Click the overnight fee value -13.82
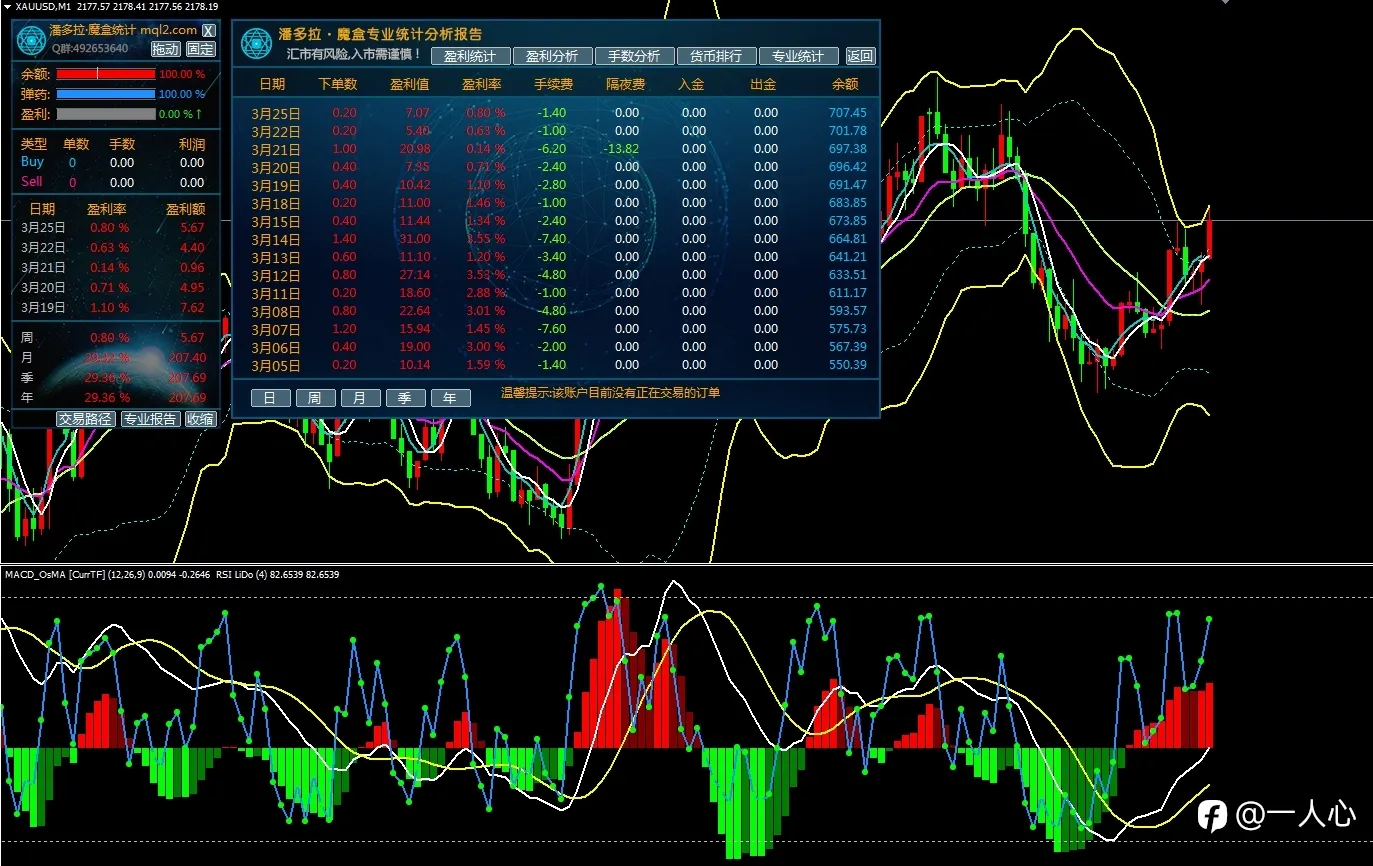1373x866 pixels. [621, 149]
